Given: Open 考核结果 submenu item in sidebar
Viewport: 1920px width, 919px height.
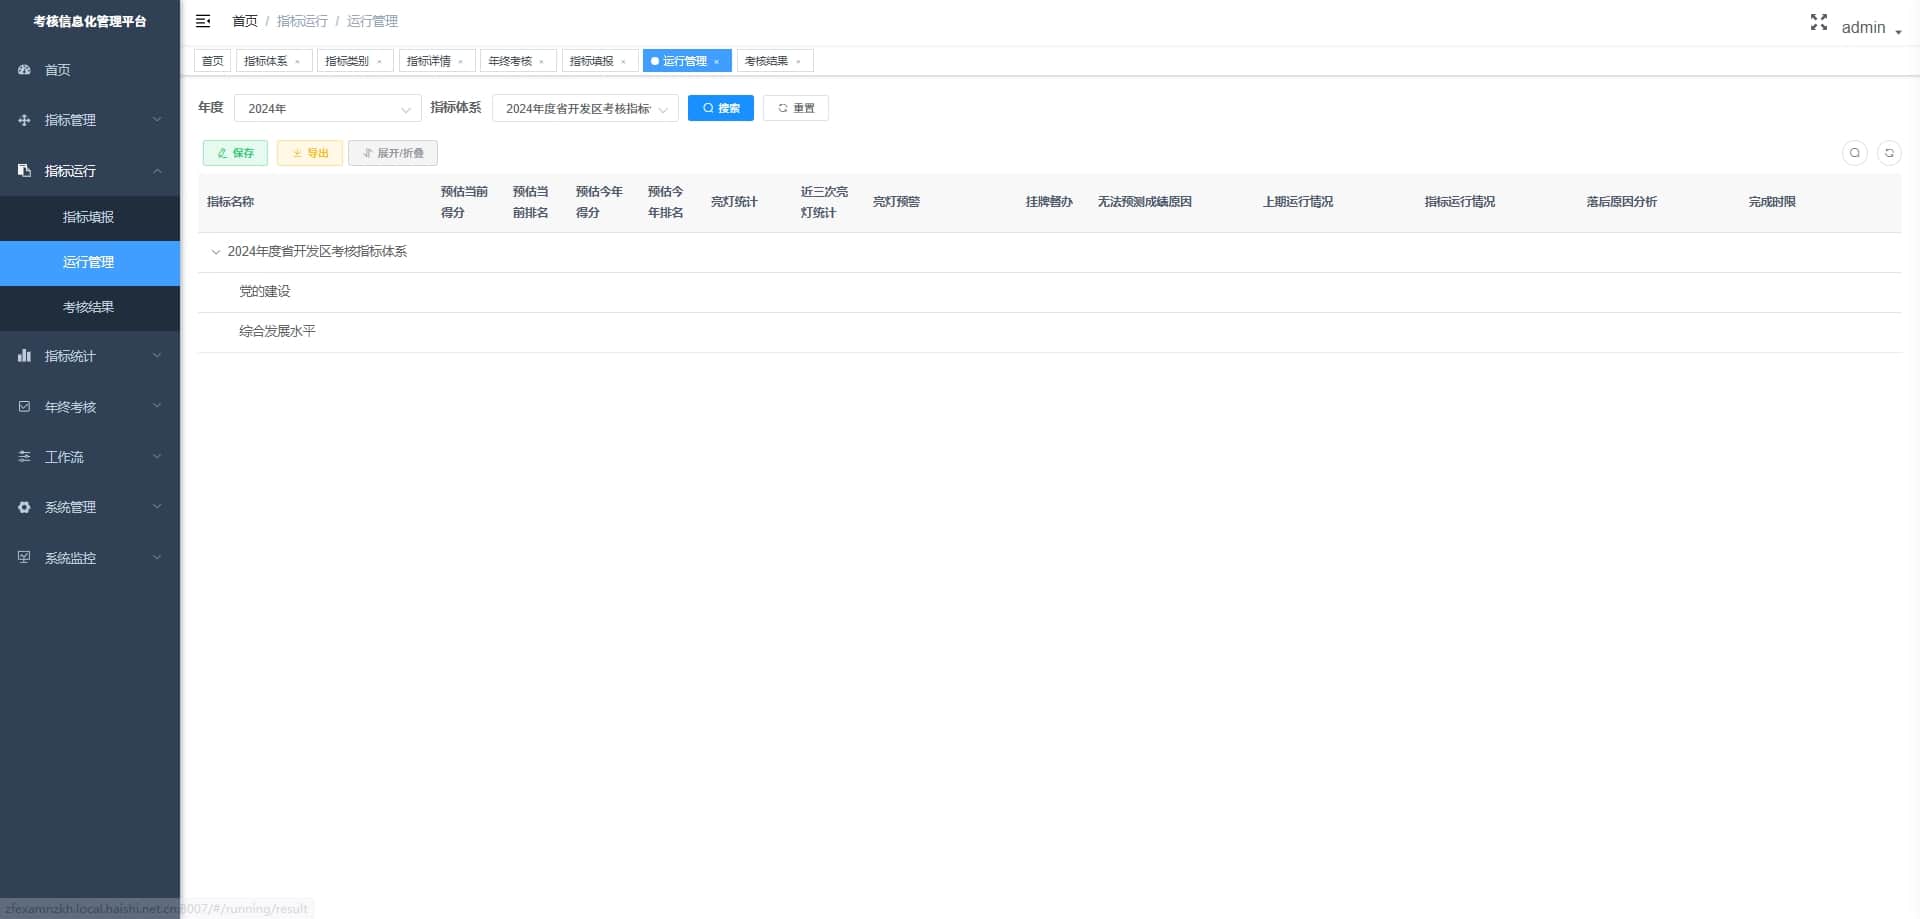Looking at the screenshot, I should 90,307.
